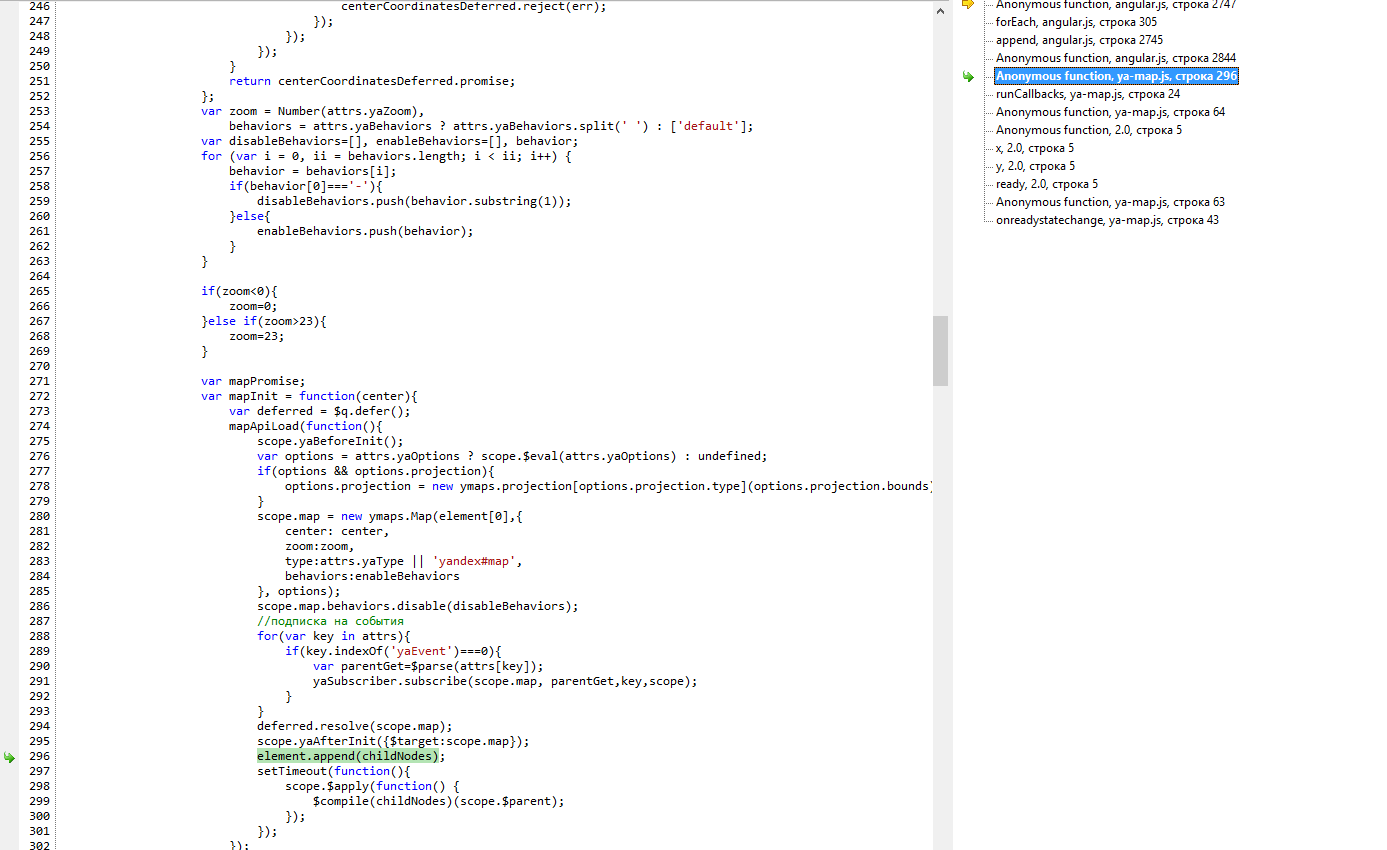Click the '$compile(childNodes)(scope.$parent);' line
The width and height of the screenshot is (1387, 850).
(438, 801)
